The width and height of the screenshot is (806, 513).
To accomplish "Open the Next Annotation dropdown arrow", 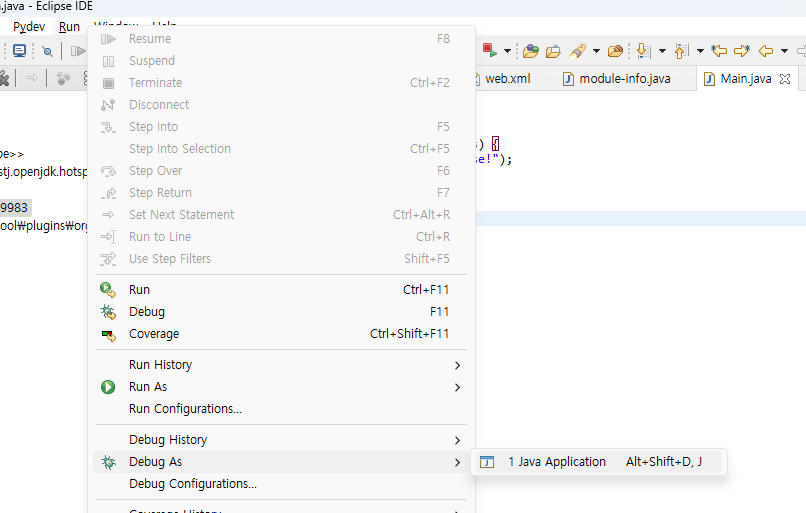I will click(663, 51).
